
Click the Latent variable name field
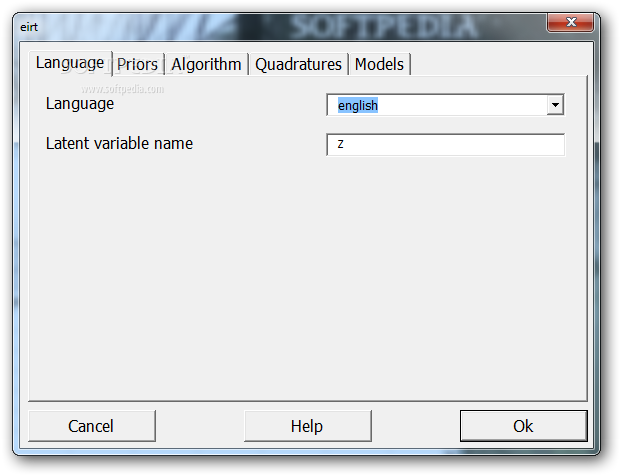[446, 145]
